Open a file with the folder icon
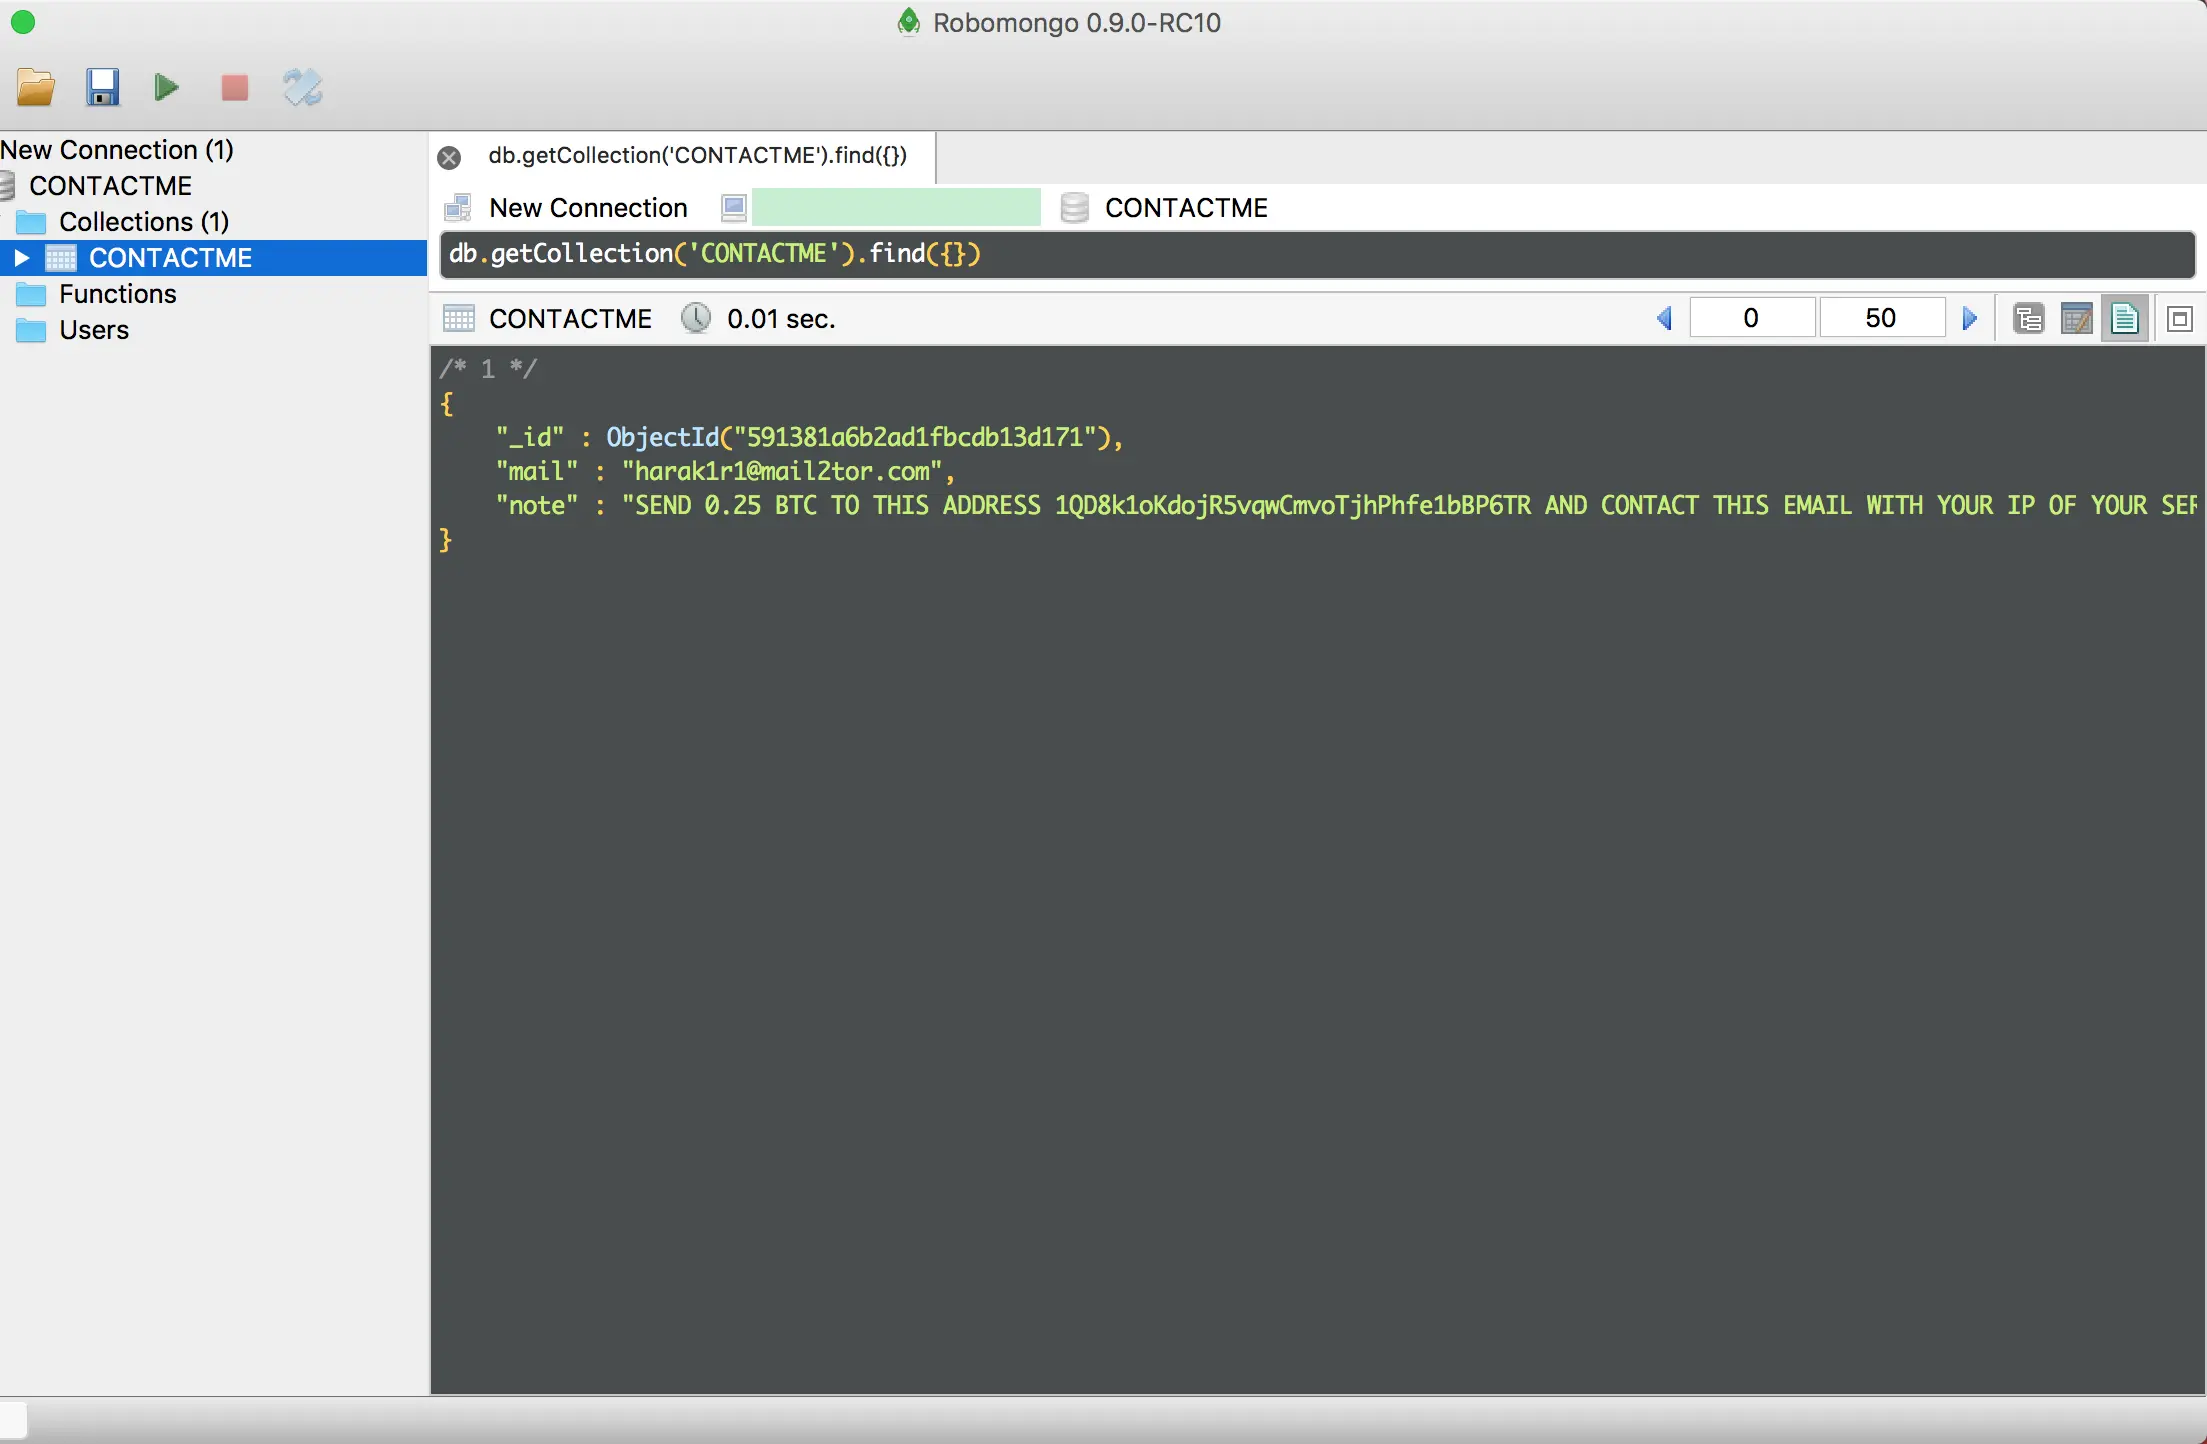 36,88
